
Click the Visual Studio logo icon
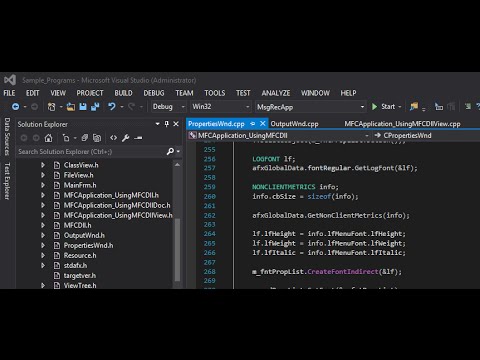coord(10,80)
